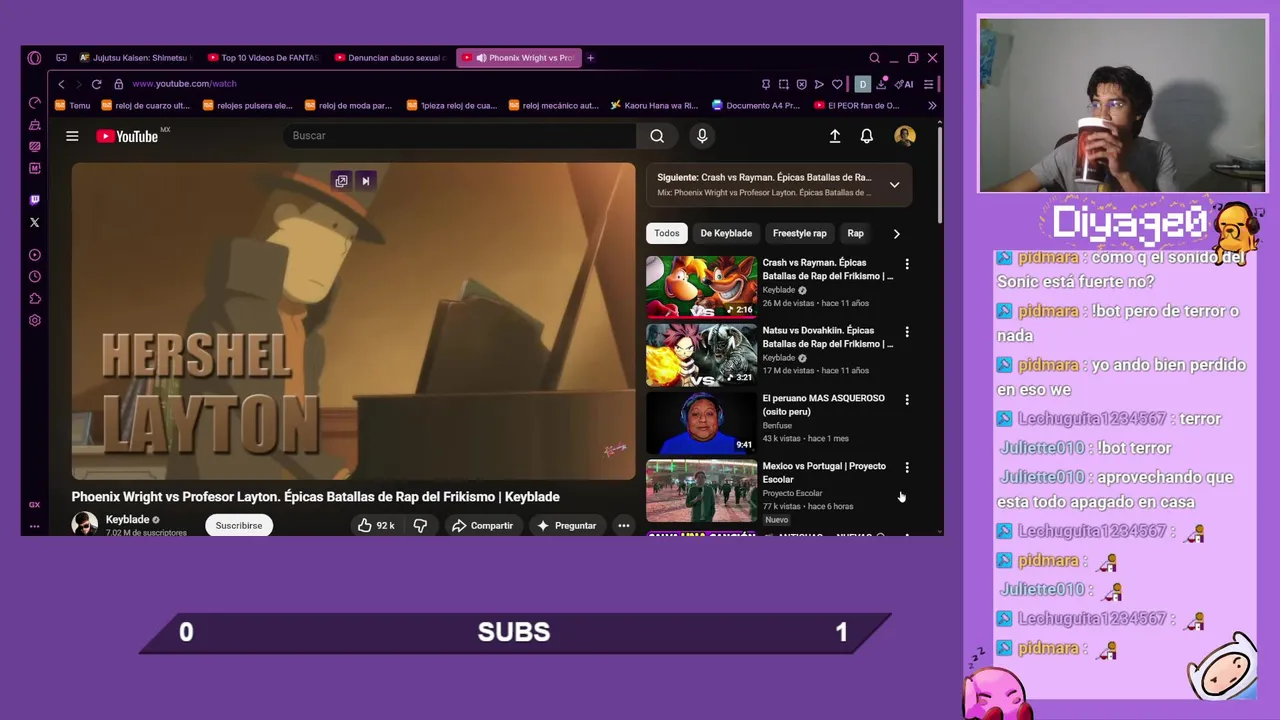Open the YouTube create/upload icon

click(835, 136)
